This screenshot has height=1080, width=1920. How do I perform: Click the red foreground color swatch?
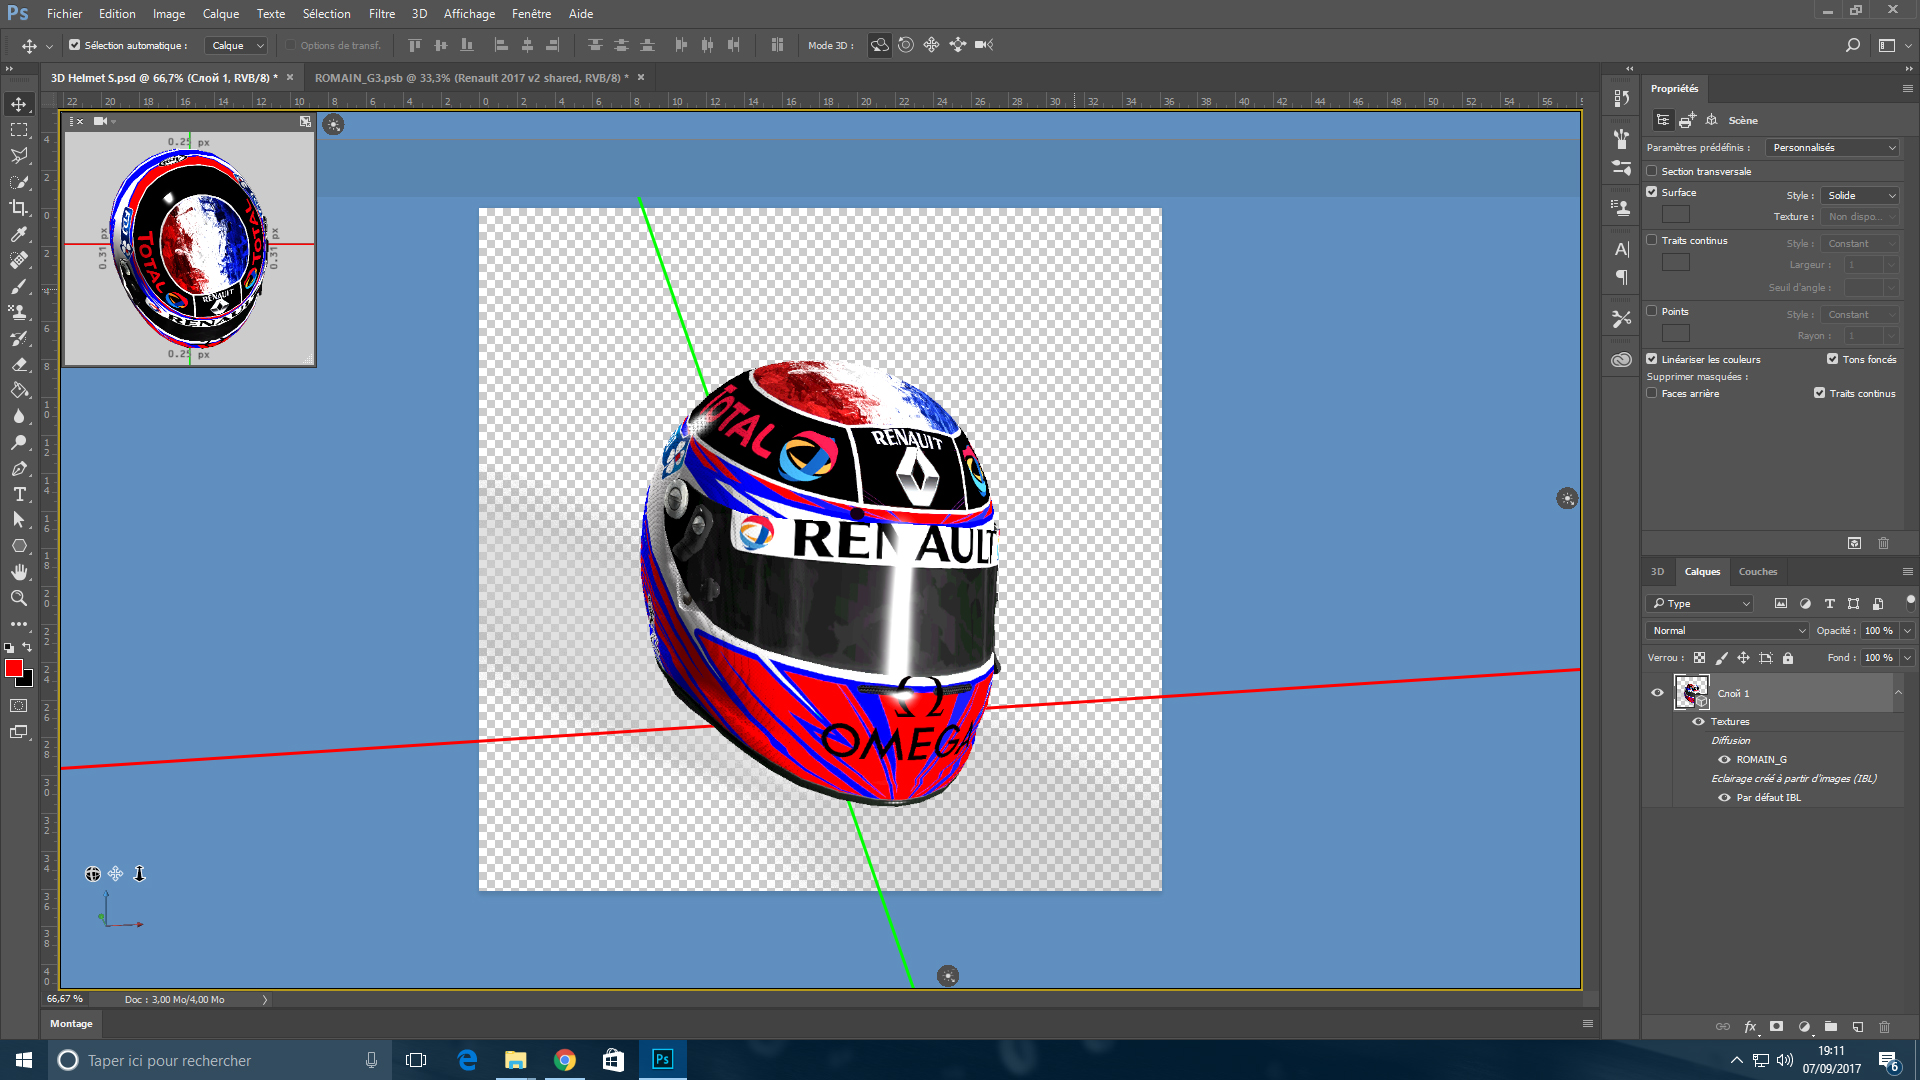[13, 668]
